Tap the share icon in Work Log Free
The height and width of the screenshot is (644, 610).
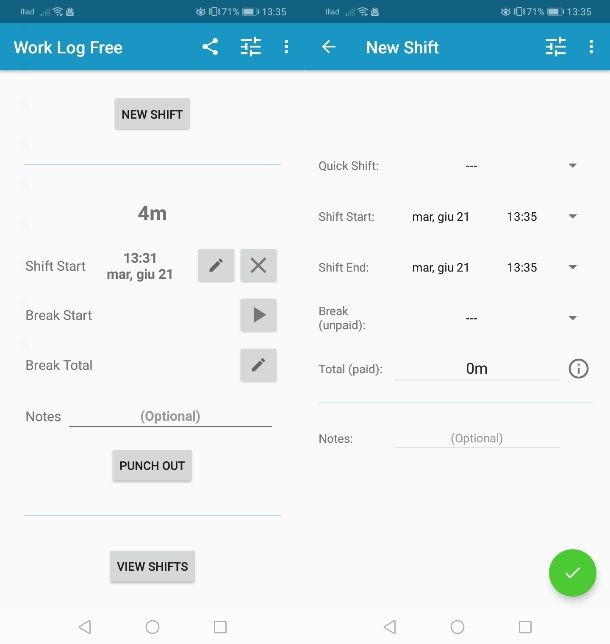coord(210,47)
